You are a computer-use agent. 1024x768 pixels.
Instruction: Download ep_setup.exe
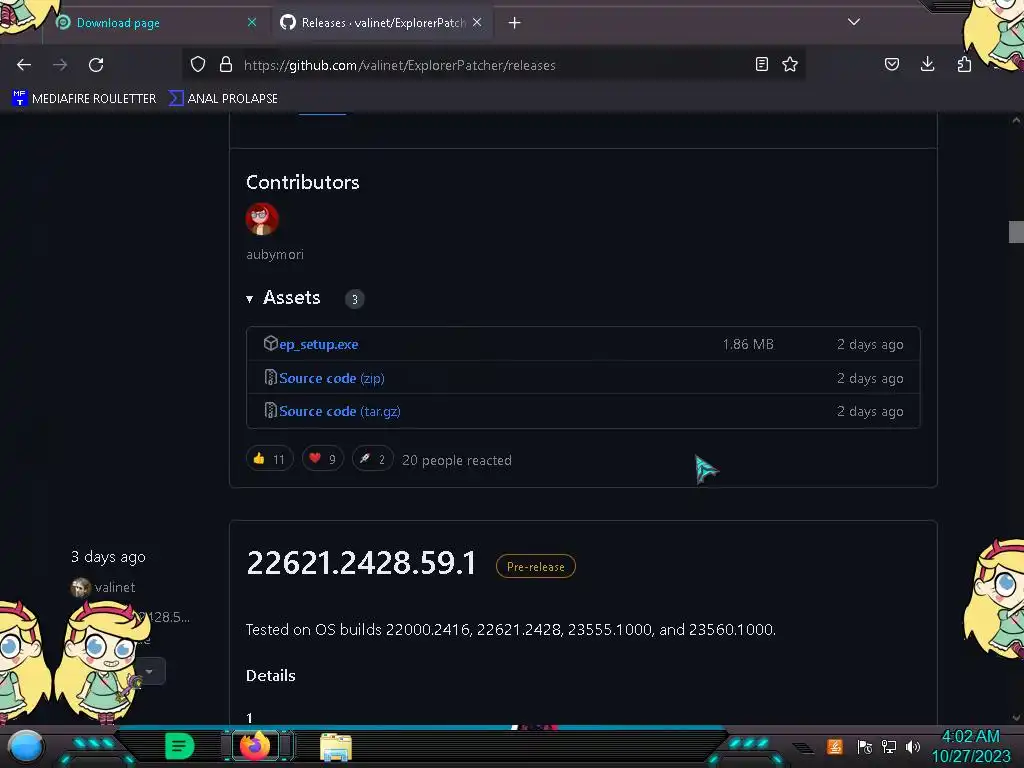(x=319, y=344)
